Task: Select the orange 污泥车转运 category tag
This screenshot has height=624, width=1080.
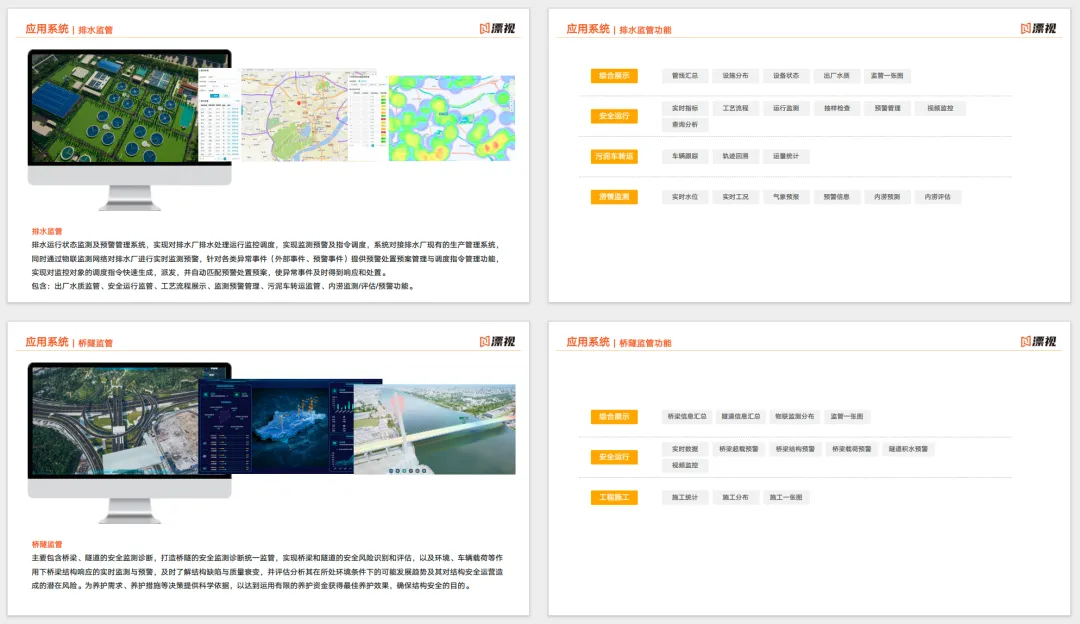Action: 614,156
